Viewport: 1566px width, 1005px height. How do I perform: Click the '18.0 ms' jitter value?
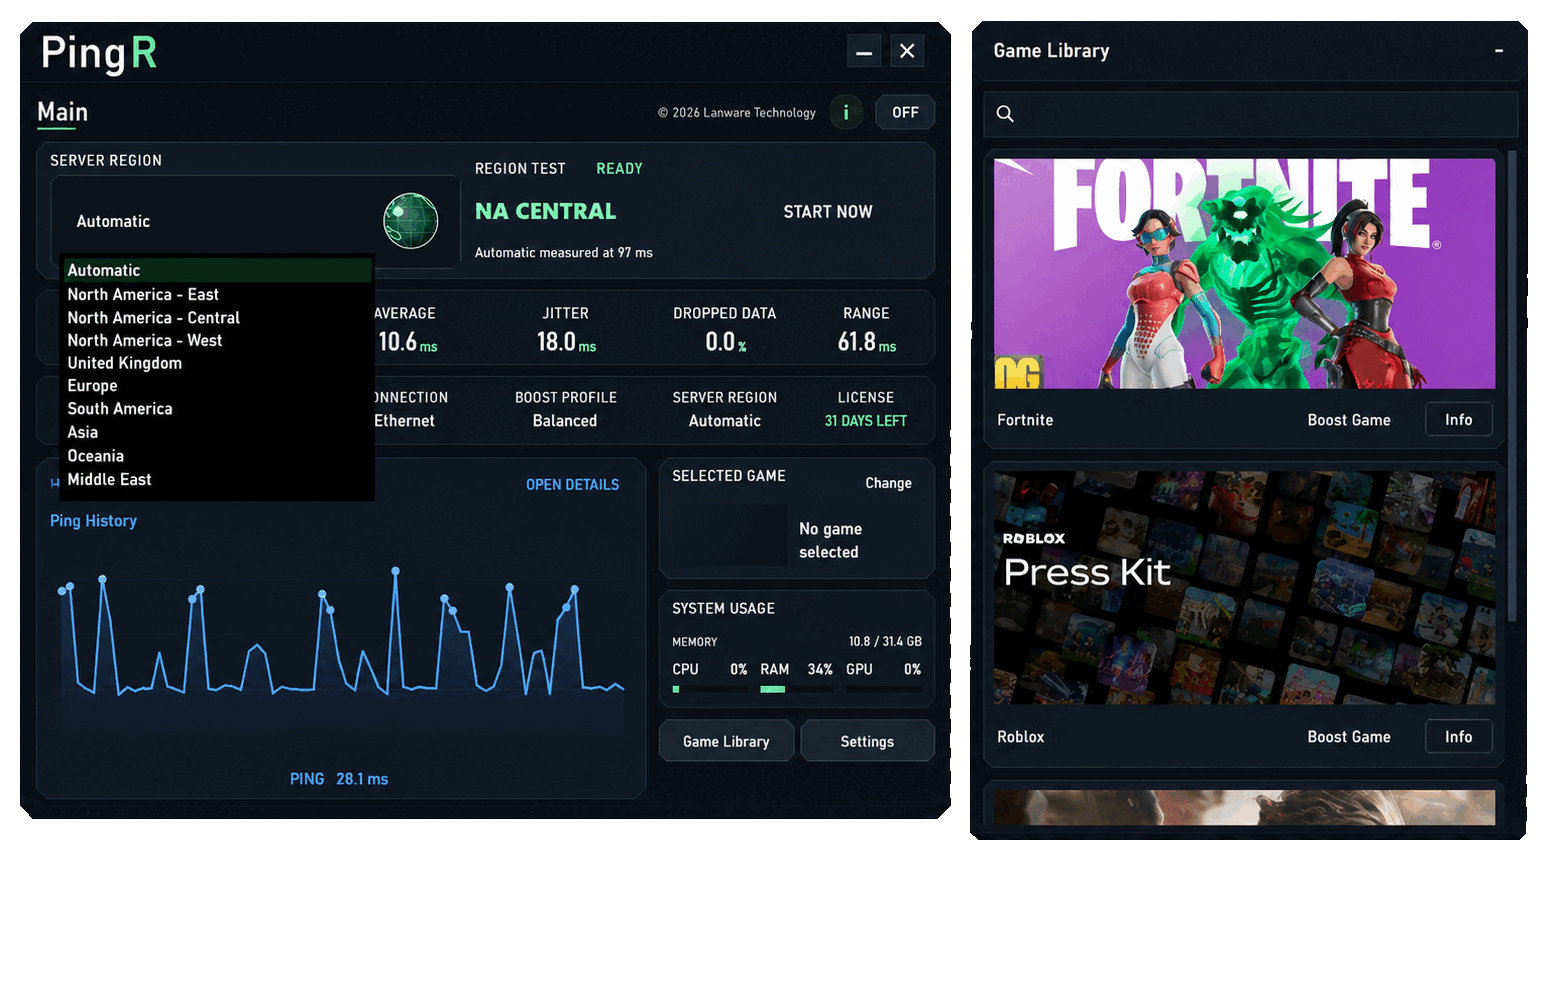tap(566, 343)
